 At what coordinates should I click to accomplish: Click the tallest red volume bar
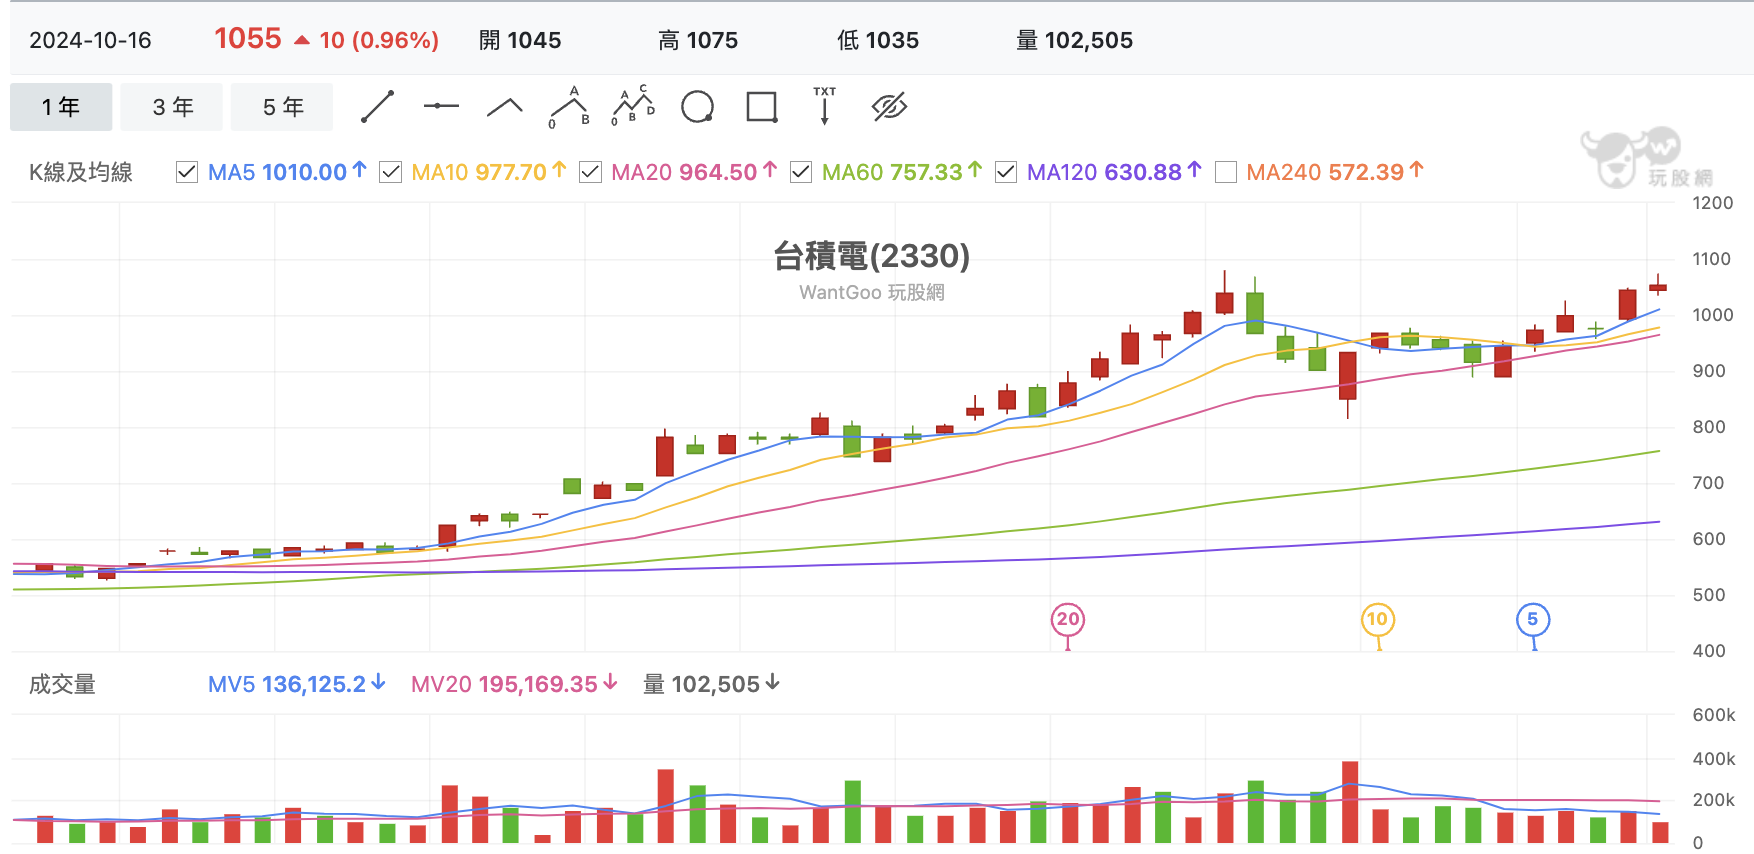pyautogui.click(x=1350, y=802)
